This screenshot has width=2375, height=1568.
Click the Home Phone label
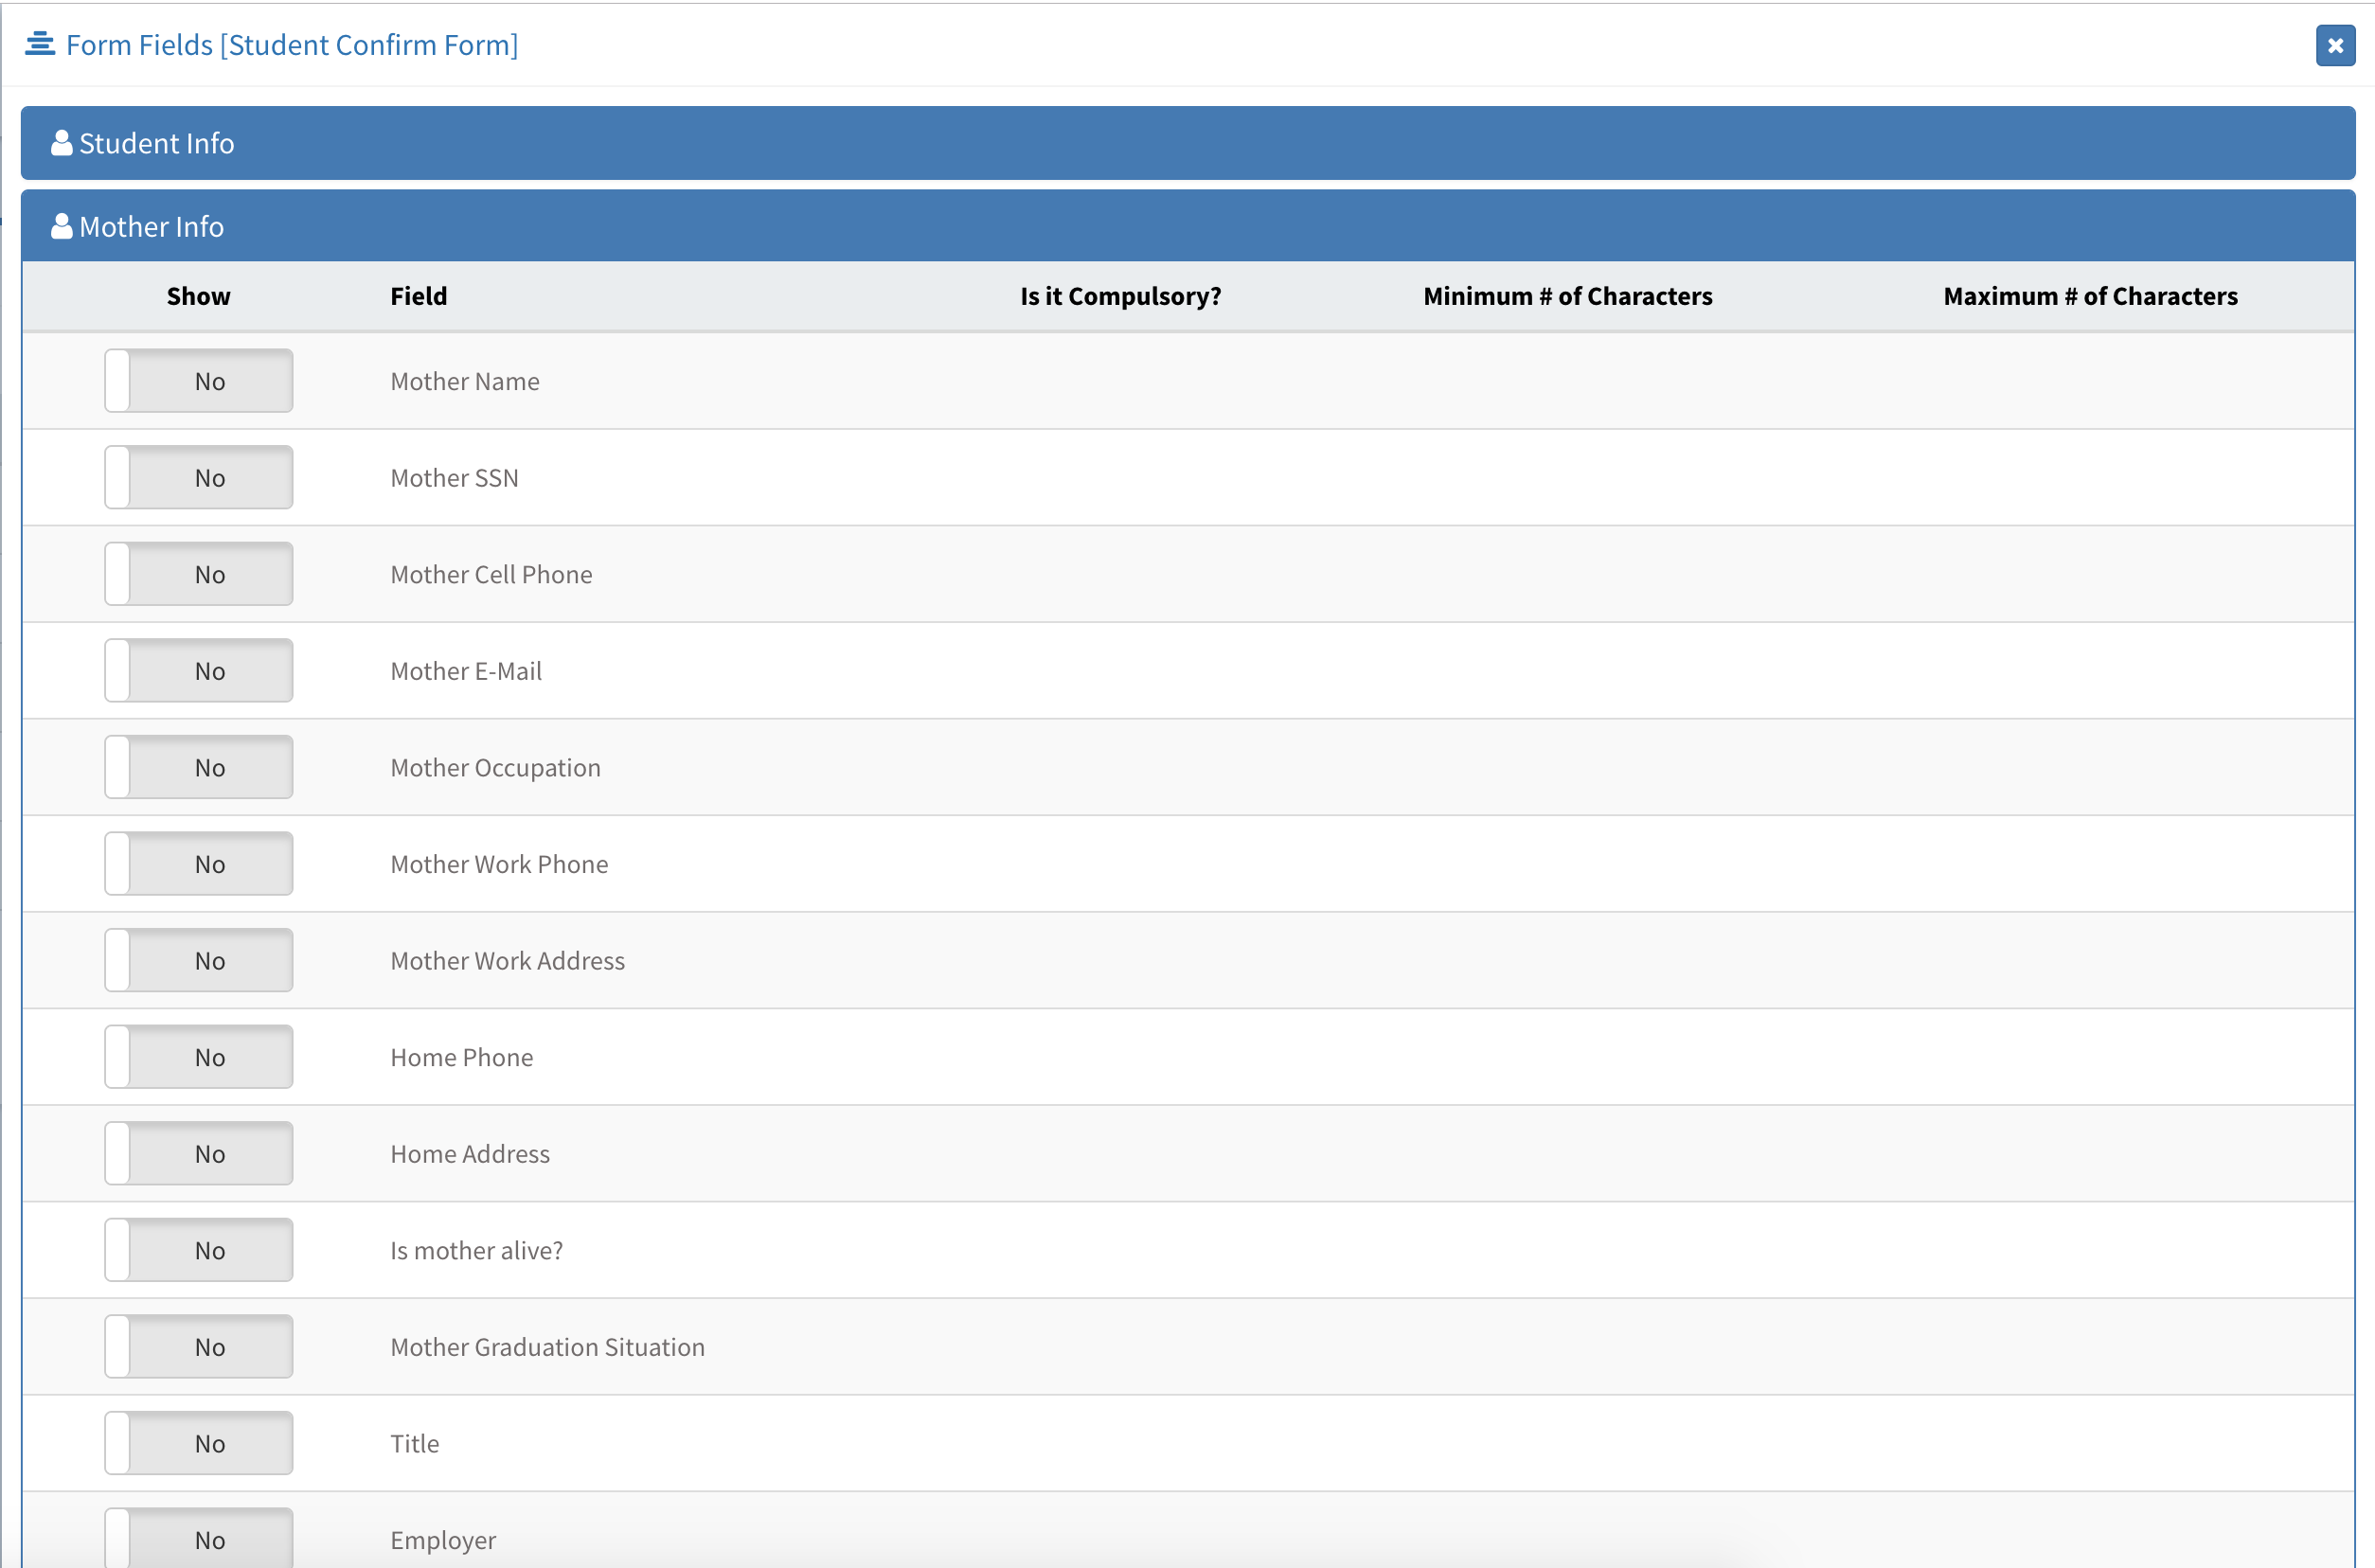[x=462, y=1057]
